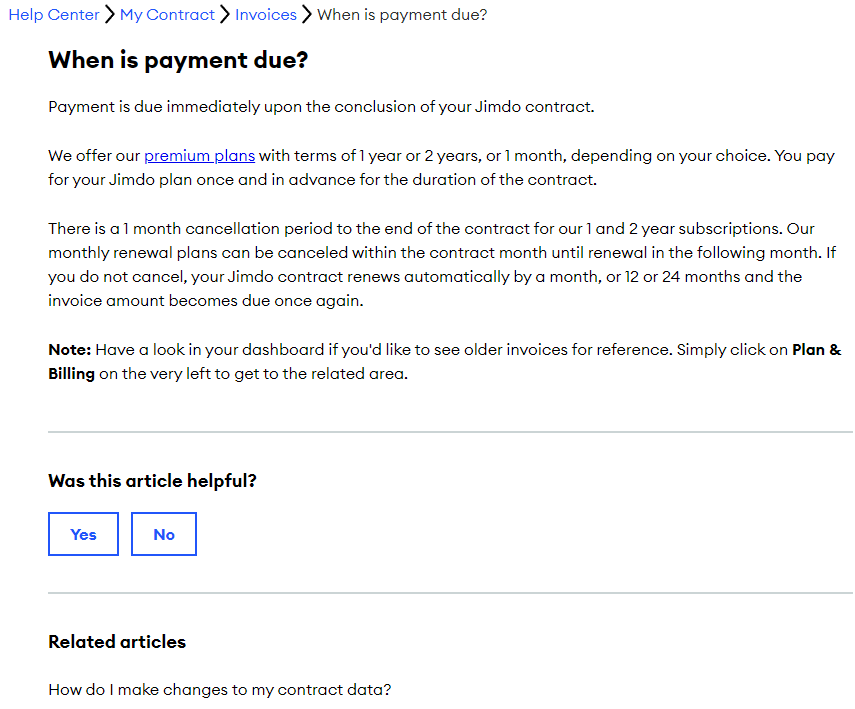Click the chevron after Invoices

coord(307,15)
